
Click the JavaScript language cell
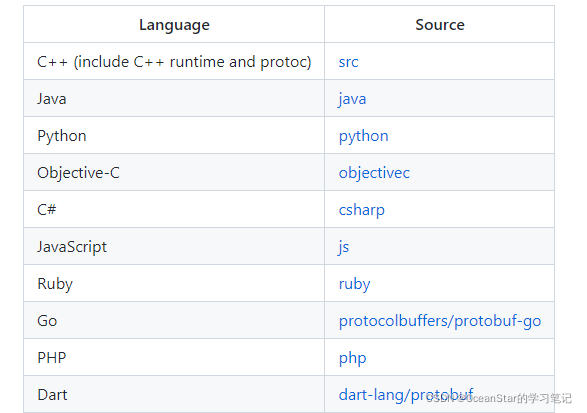[x=174, y=246]
